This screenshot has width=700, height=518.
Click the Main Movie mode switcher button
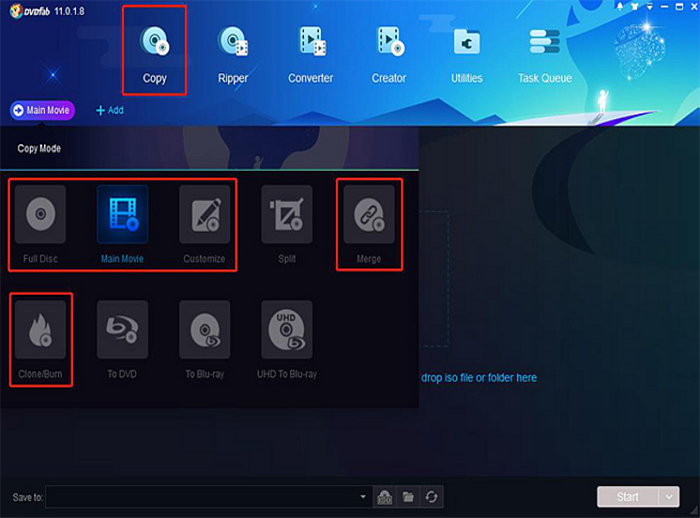(x=42, y=110)
